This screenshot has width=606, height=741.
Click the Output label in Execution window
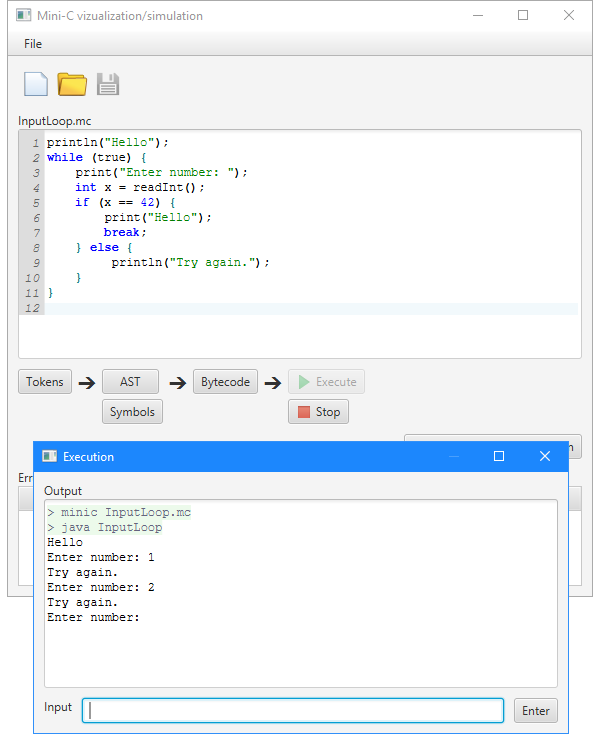(x=63, y=491)
